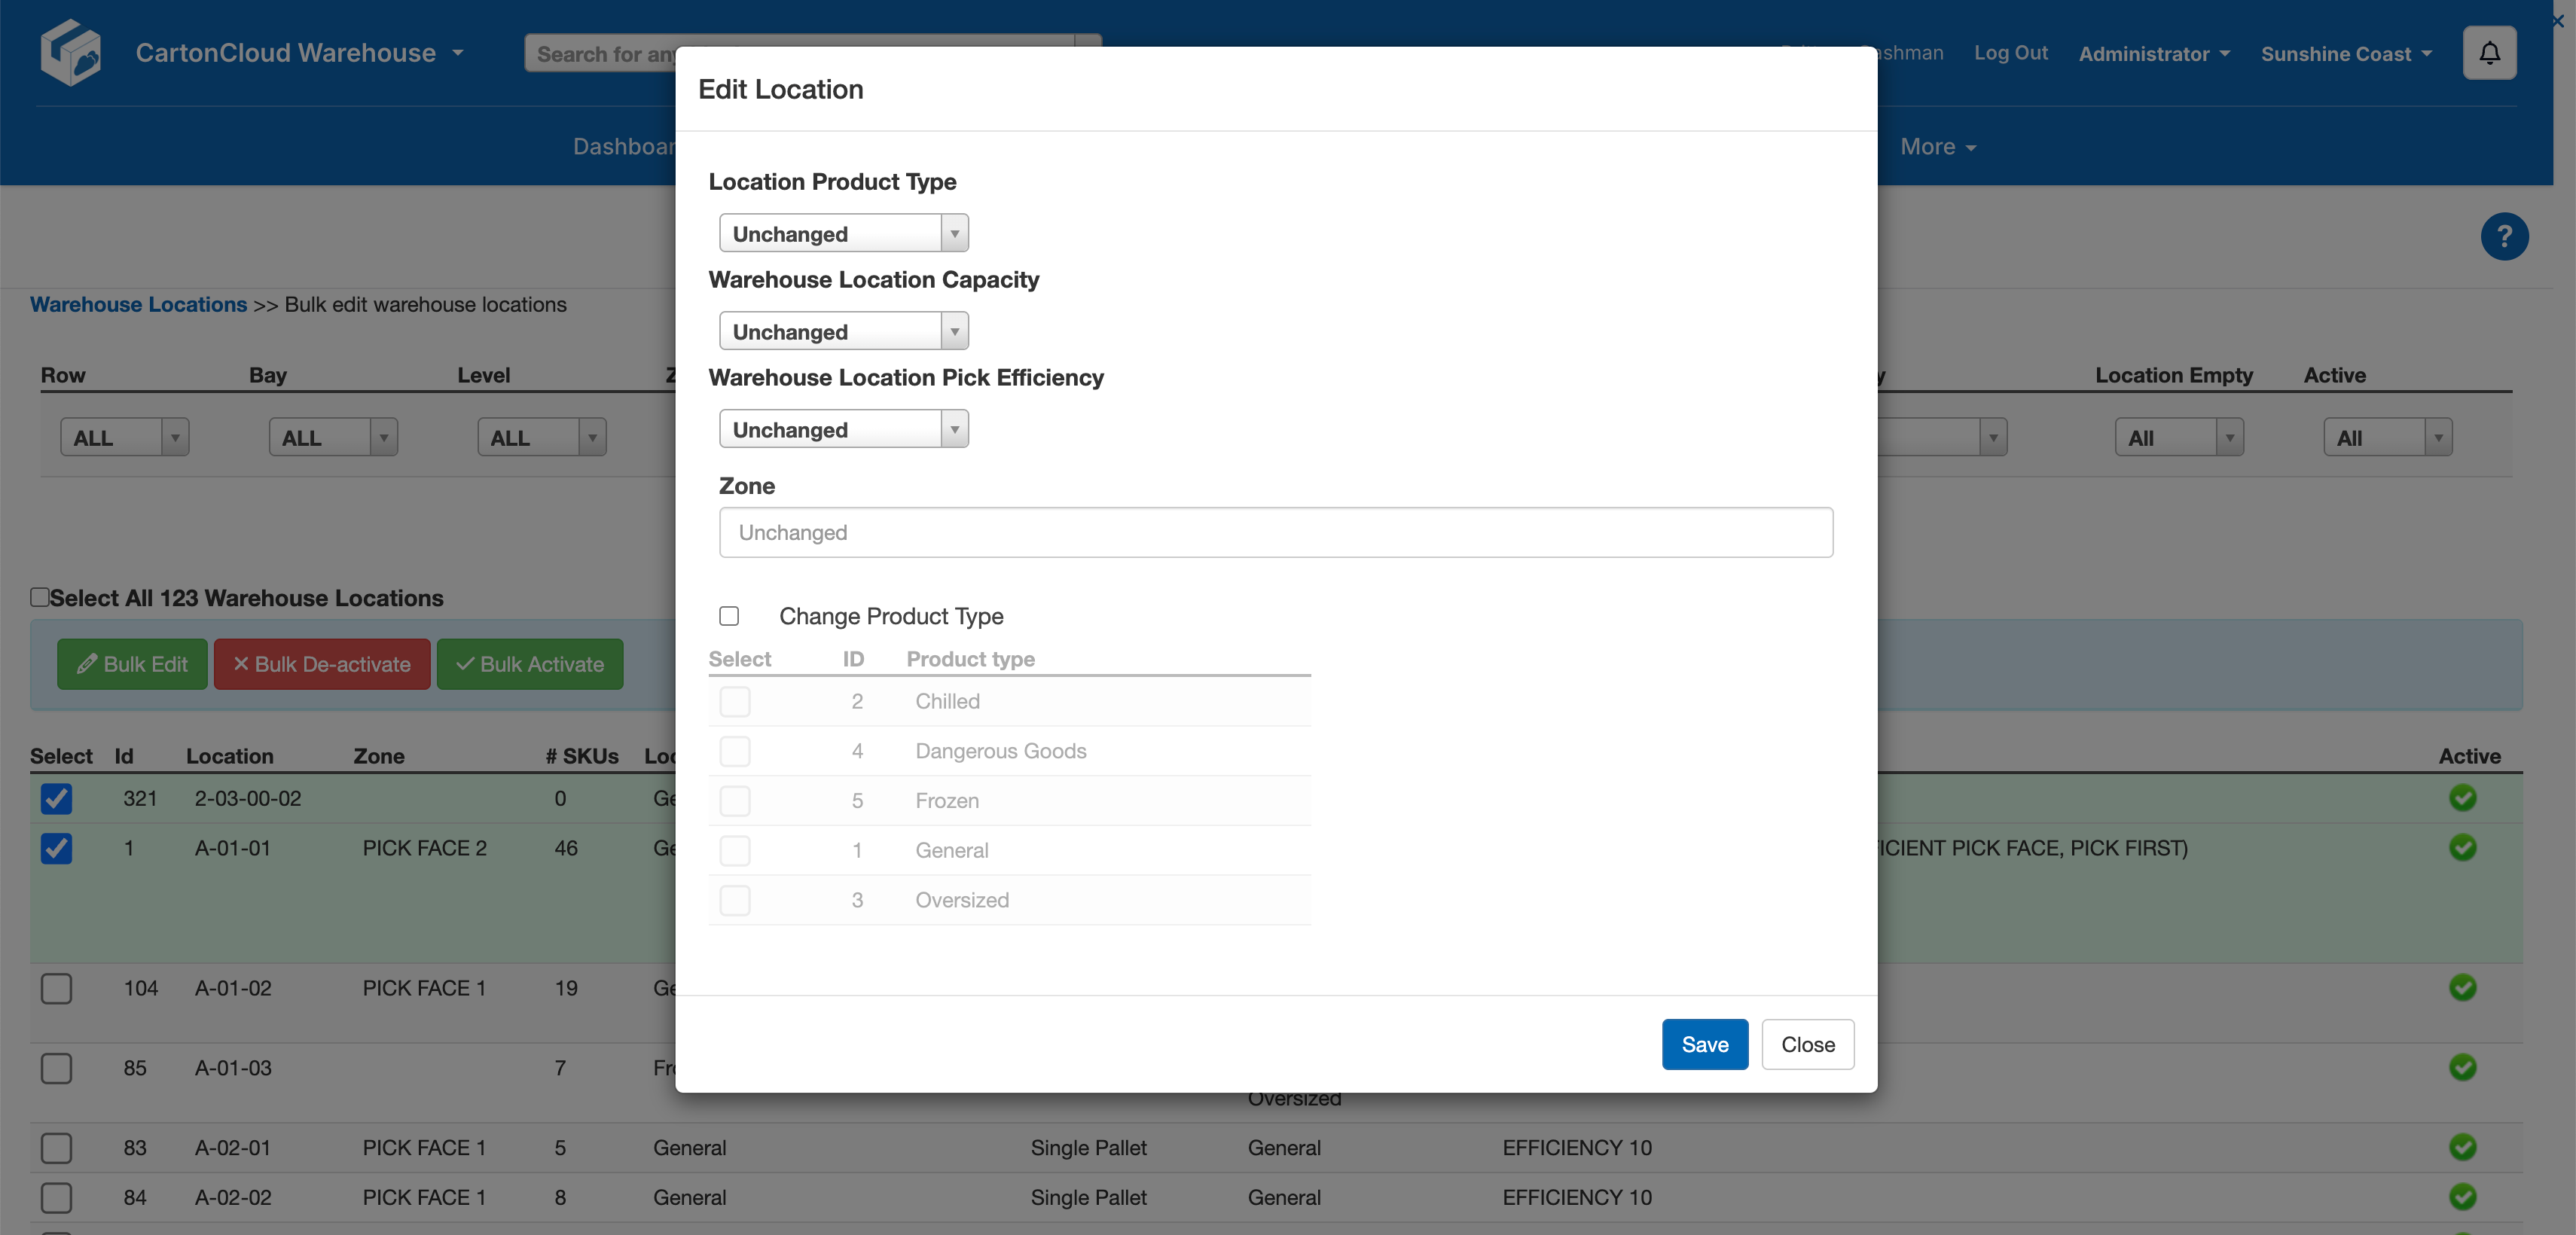Save the Edit Location changes

1704,1044
